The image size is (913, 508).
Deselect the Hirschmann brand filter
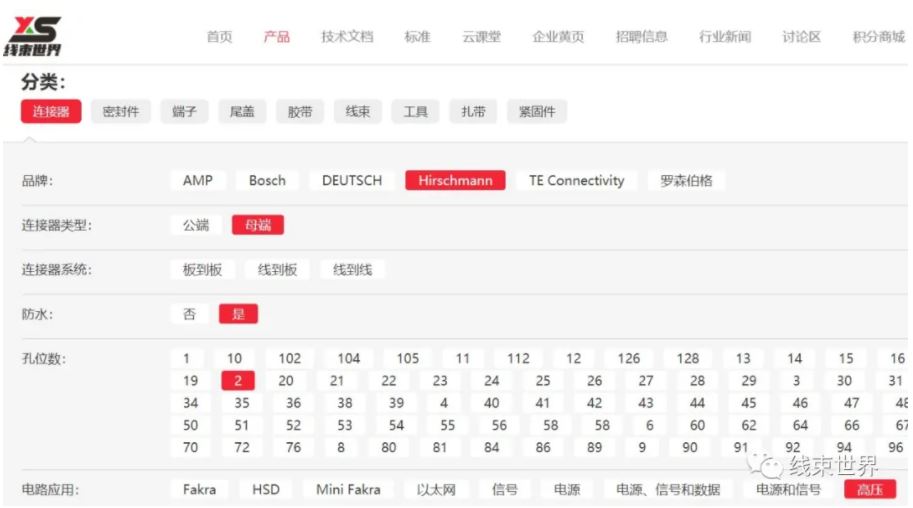(455, 181)
